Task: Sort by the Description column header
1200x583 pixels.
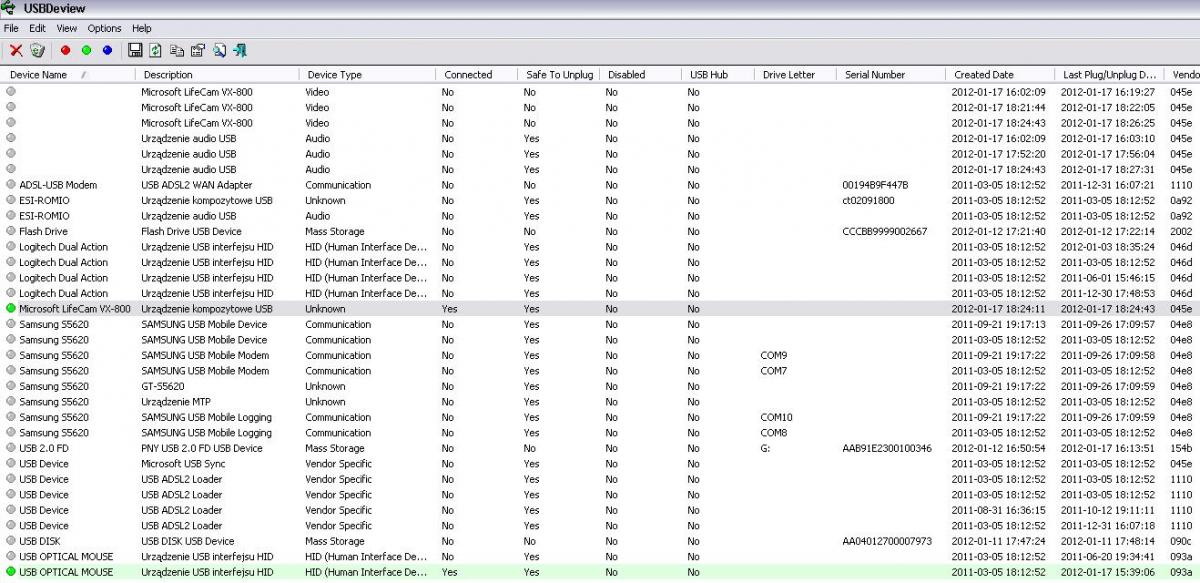Action: [217, 75]
